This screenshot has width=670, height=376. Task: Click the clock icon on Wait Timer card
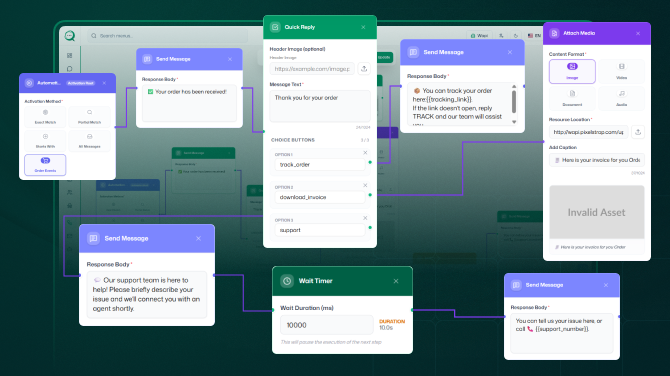(287, 281)
